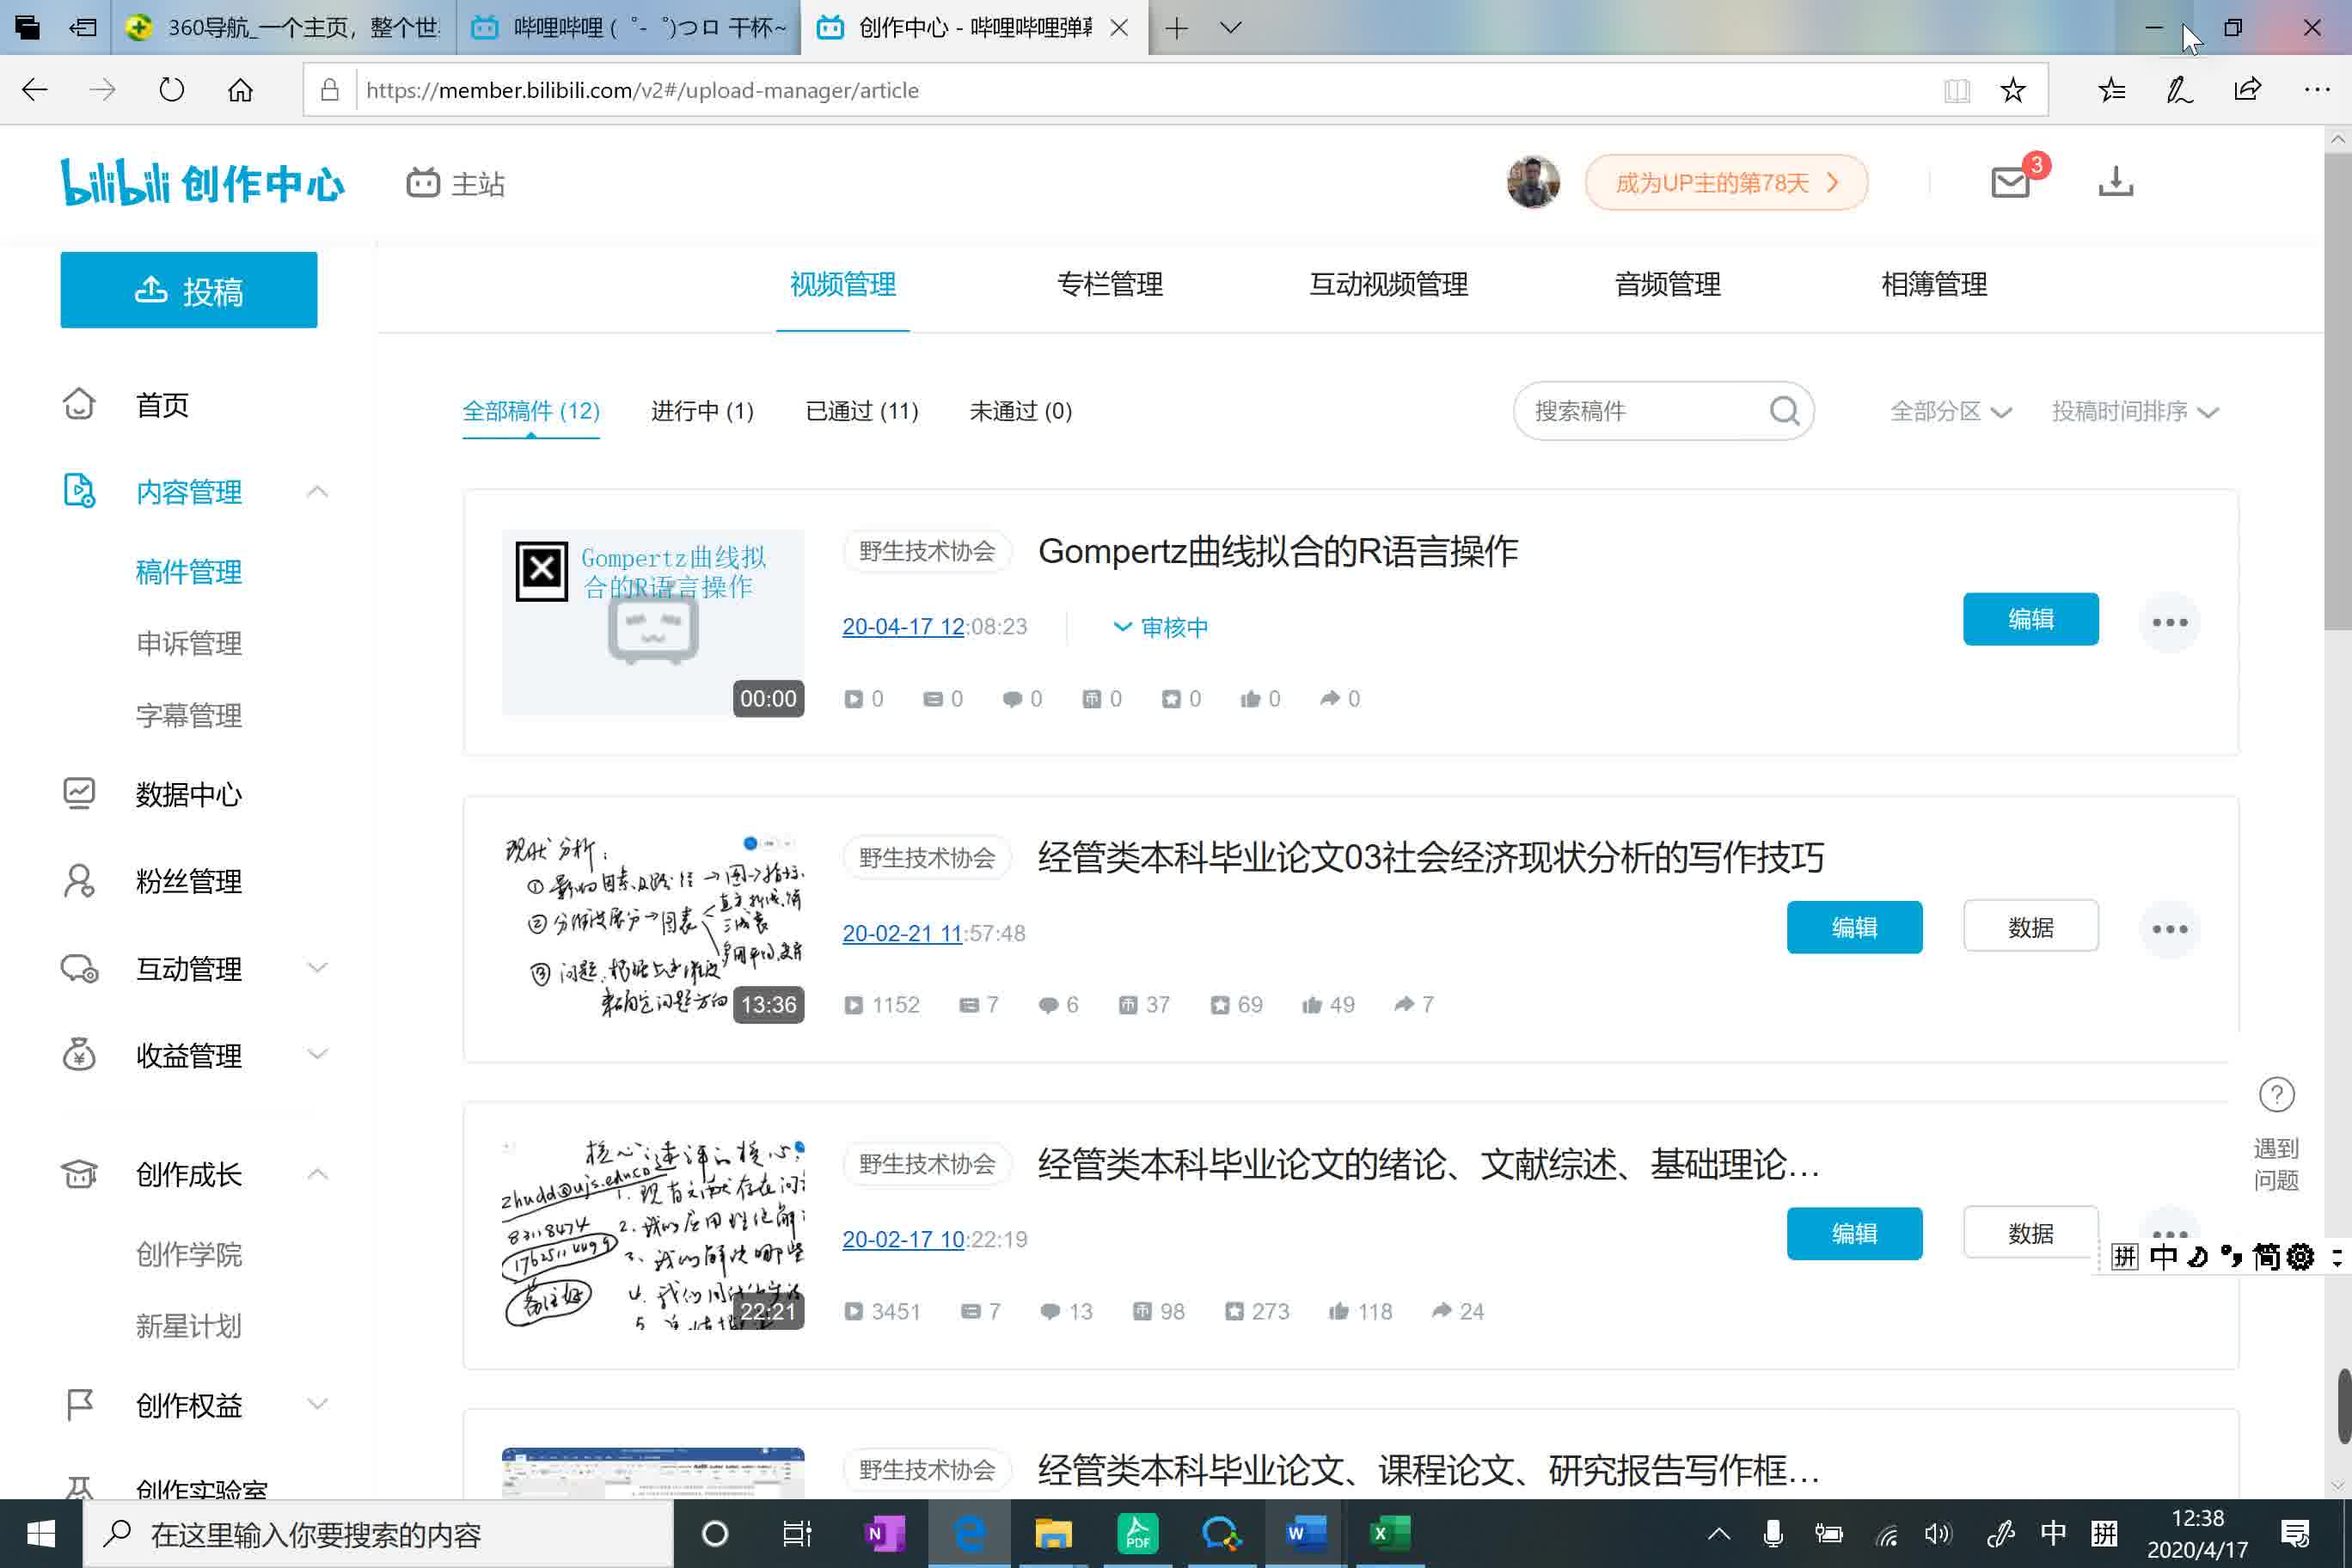Click the upload/投稿 button
The height and width of the screenshot is (1568, 2352).
[187, 291]
